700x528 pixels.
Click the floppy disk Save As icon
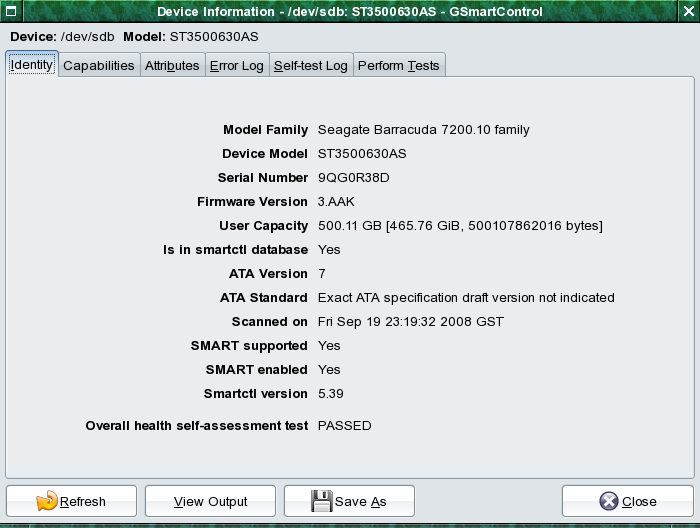pyautogui.click(x=322, y=501)
